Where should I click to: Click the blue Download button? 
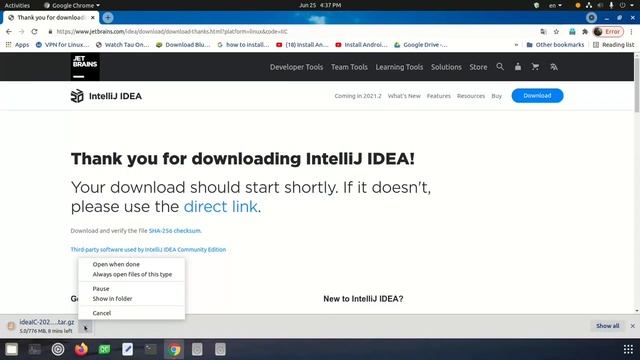537,96
